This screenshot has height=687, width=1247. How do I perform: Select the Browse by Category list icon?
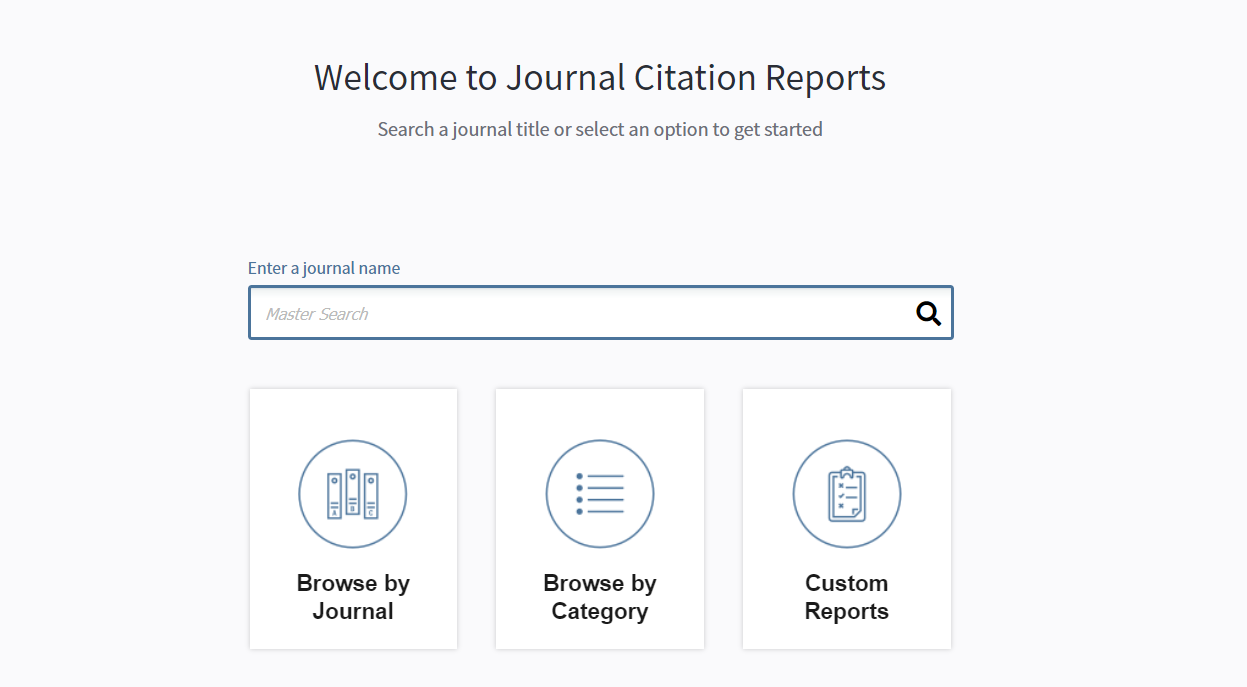(x=599, y=494)
